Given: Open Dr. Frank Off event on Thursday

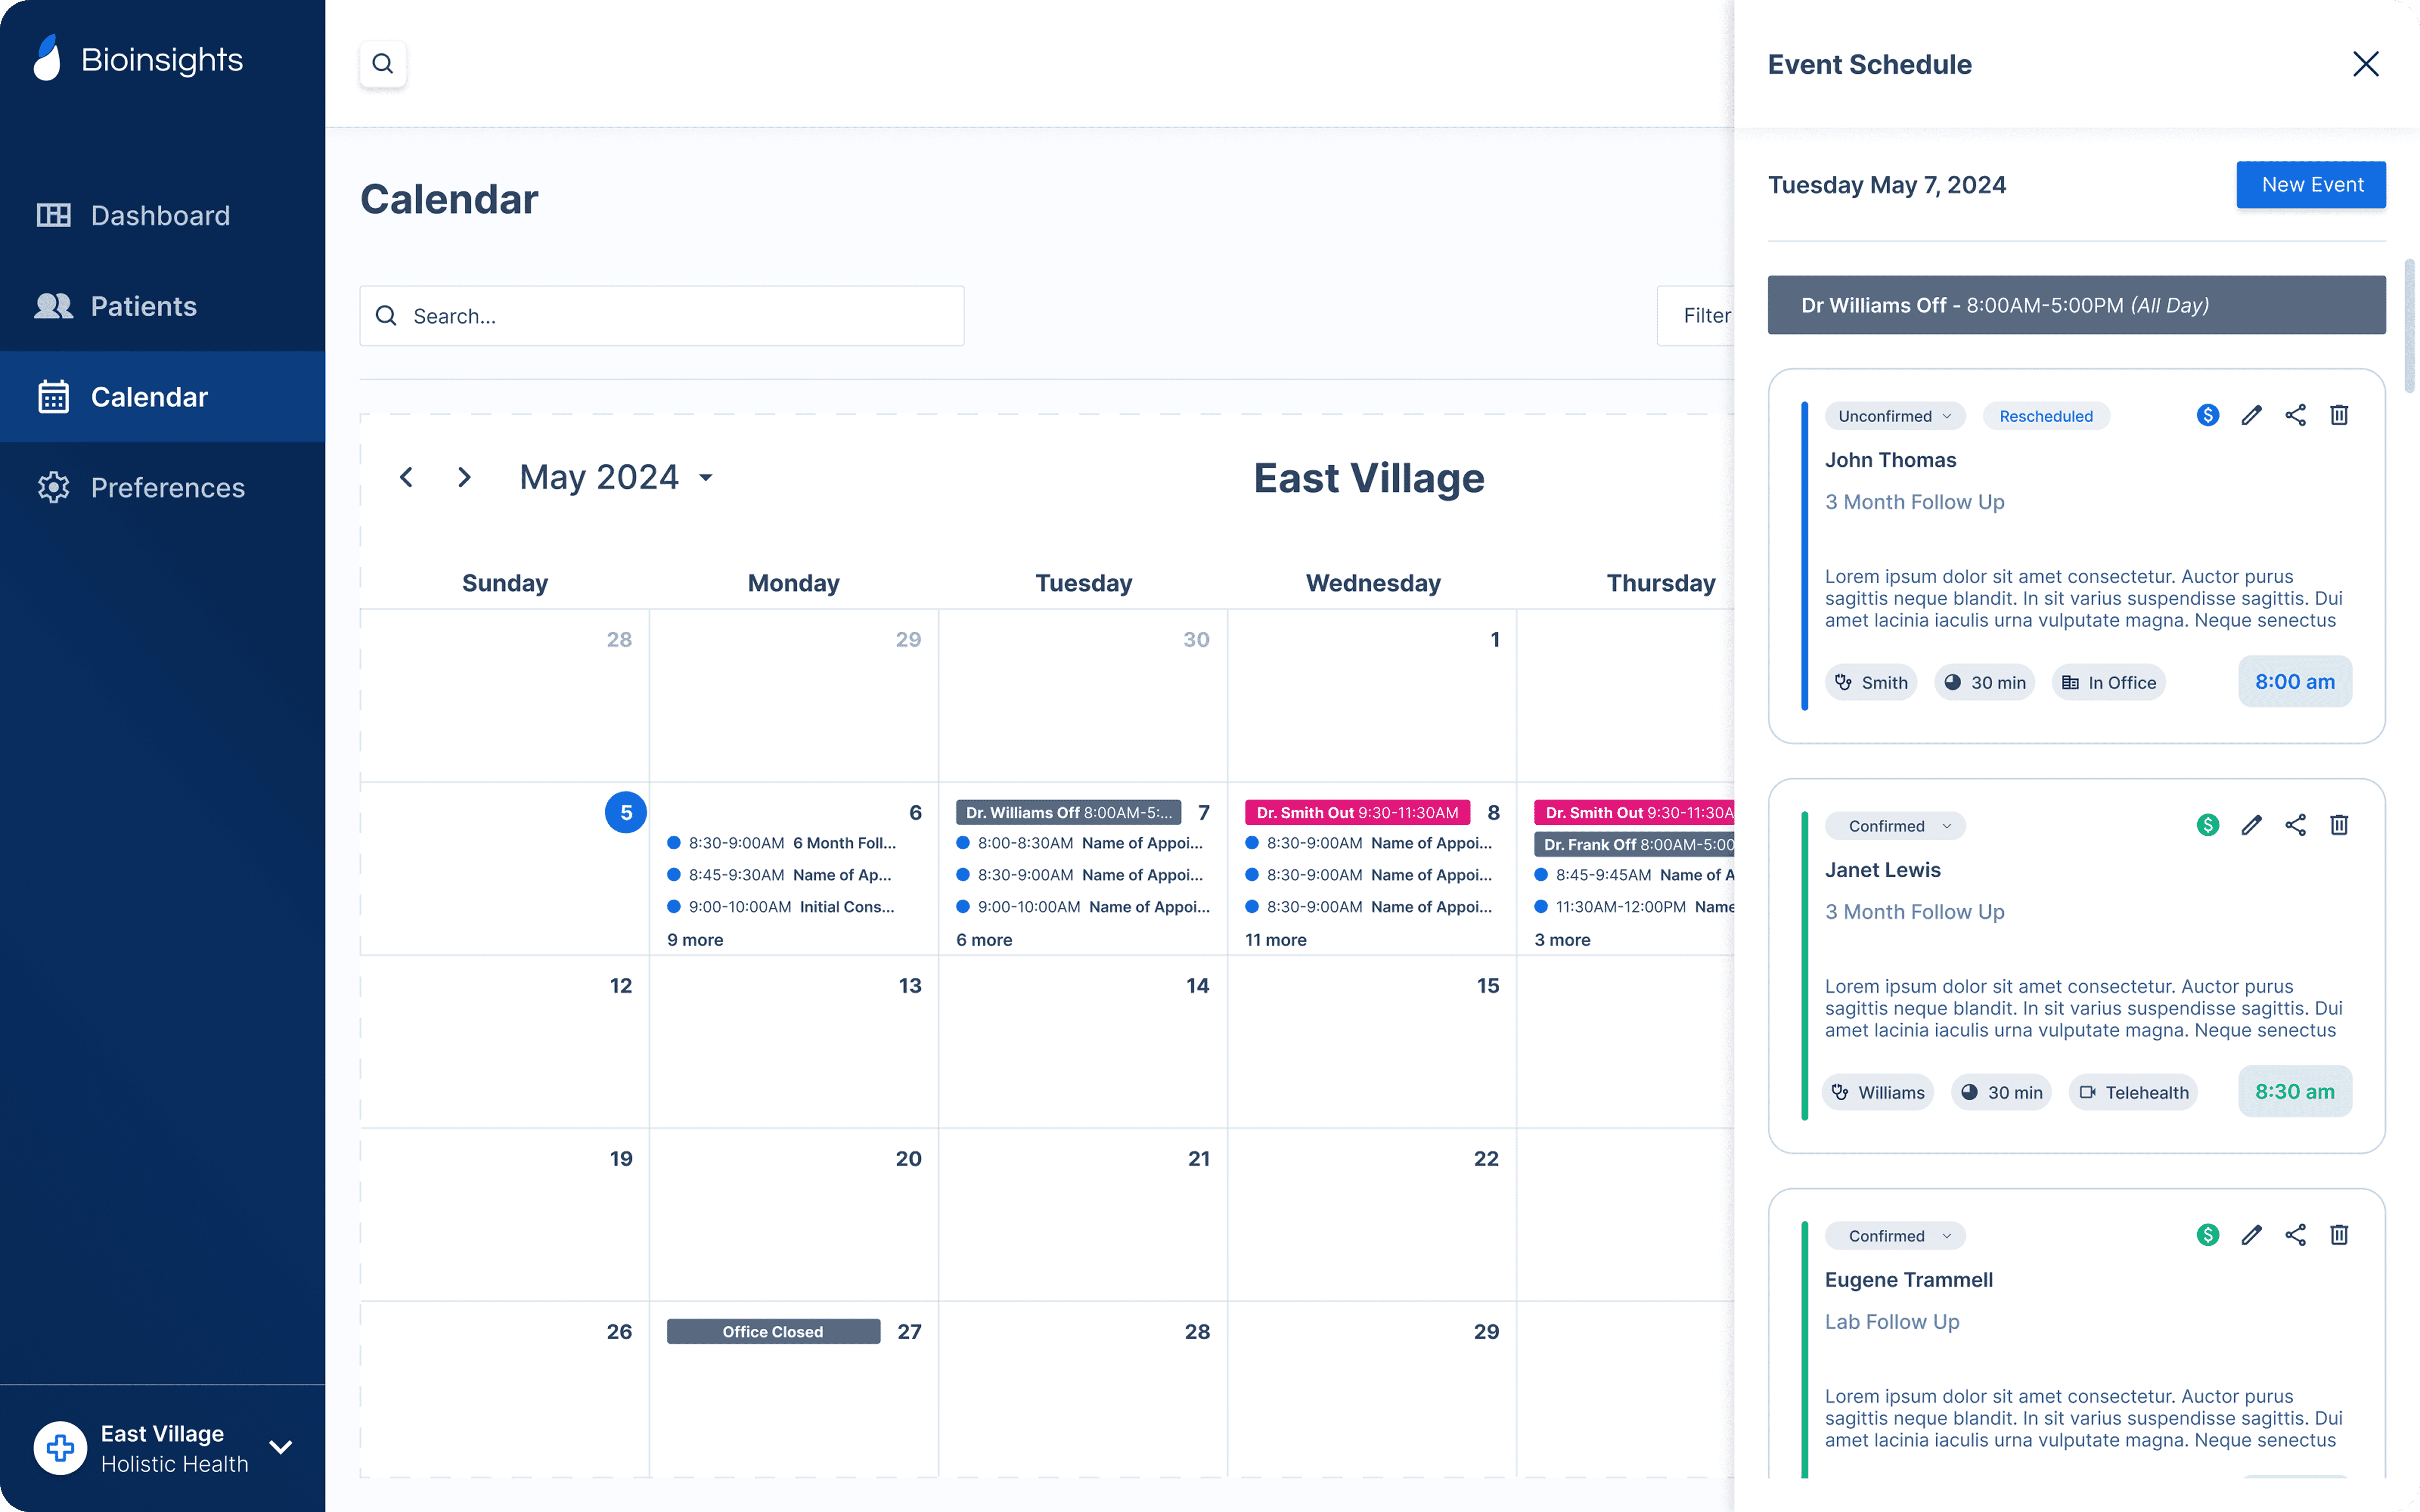Looking at the screenshot, I should 1634,844.
